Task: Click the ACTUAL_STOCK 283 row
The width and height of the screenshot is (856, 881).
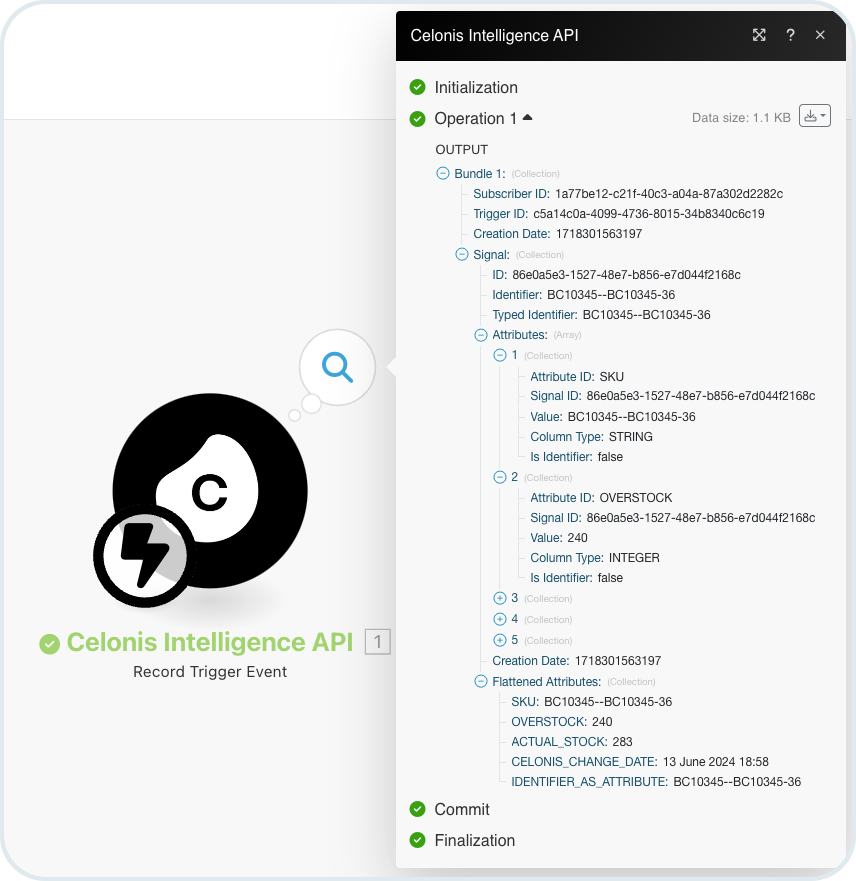Action: pos(572,742)
